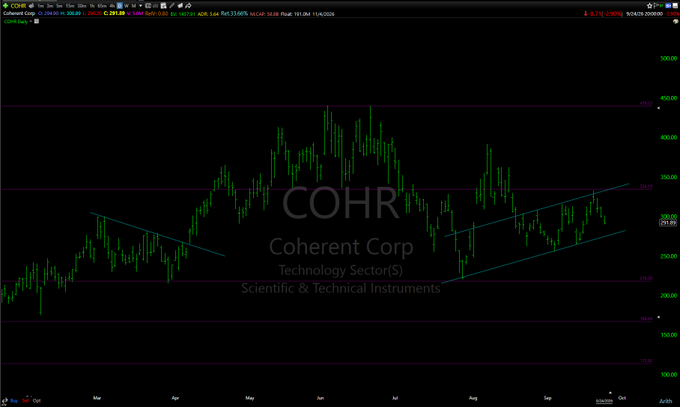This screenshot has height=407, width=680.
Task: Switch to the 1m timeframe
Action: click(41, 6)
